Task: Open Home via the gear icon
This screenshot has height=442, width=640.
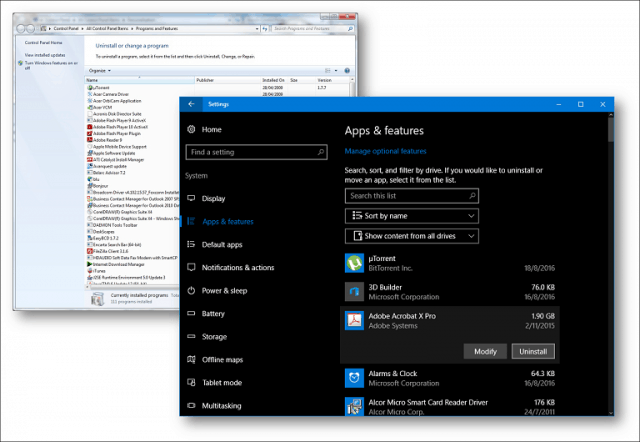Action: pyautogui.click(x=191, y=129)
